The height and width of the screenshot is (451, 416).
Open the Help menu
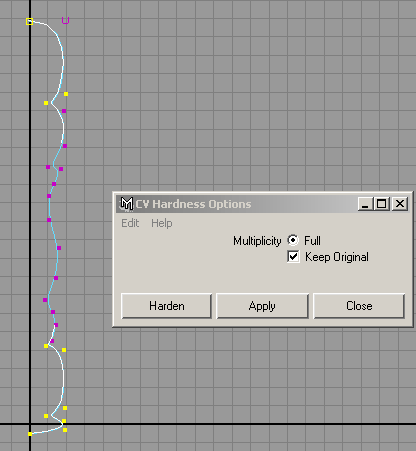point(162,223)
